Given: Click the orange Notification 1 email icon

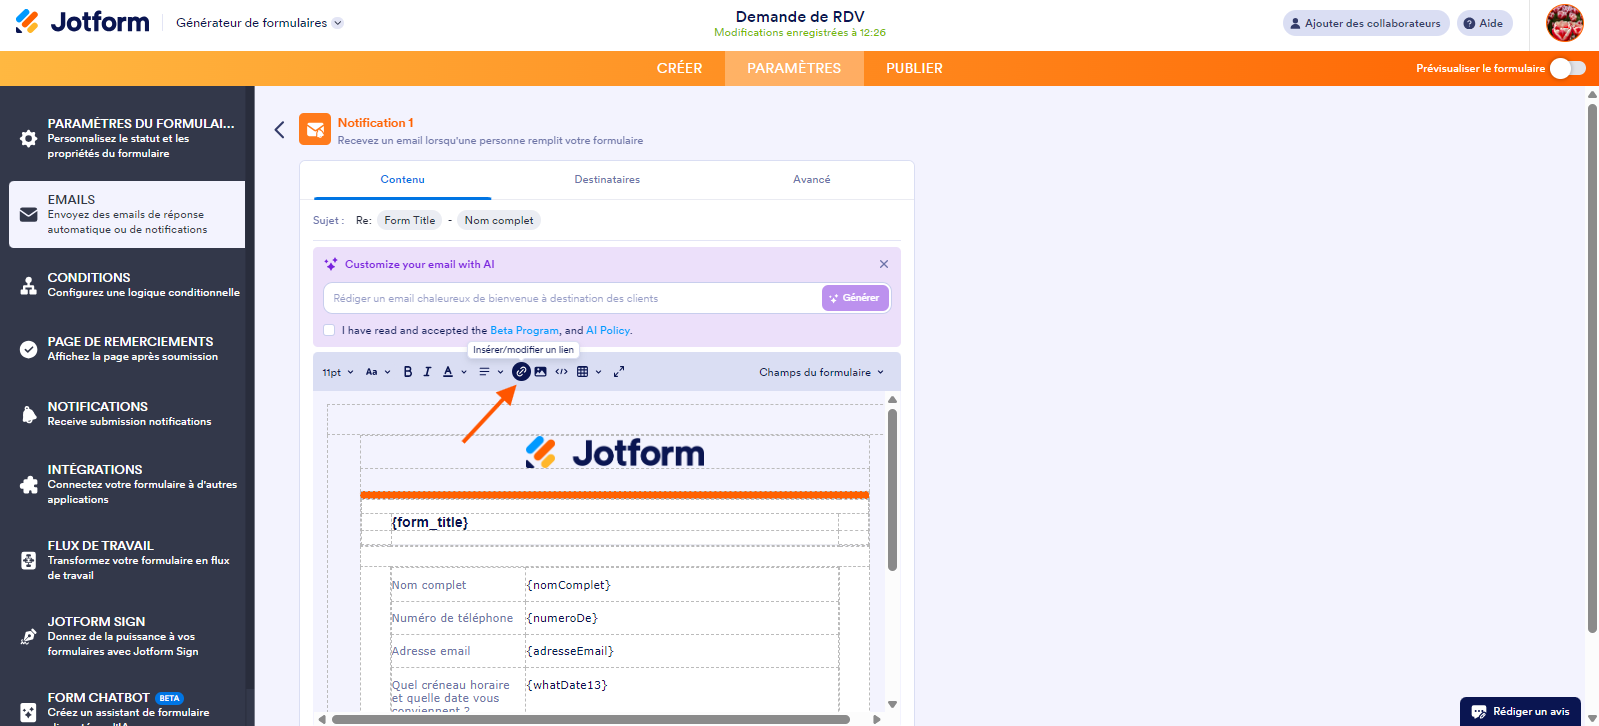Looking at the screenshot, I should coord(315,129).
